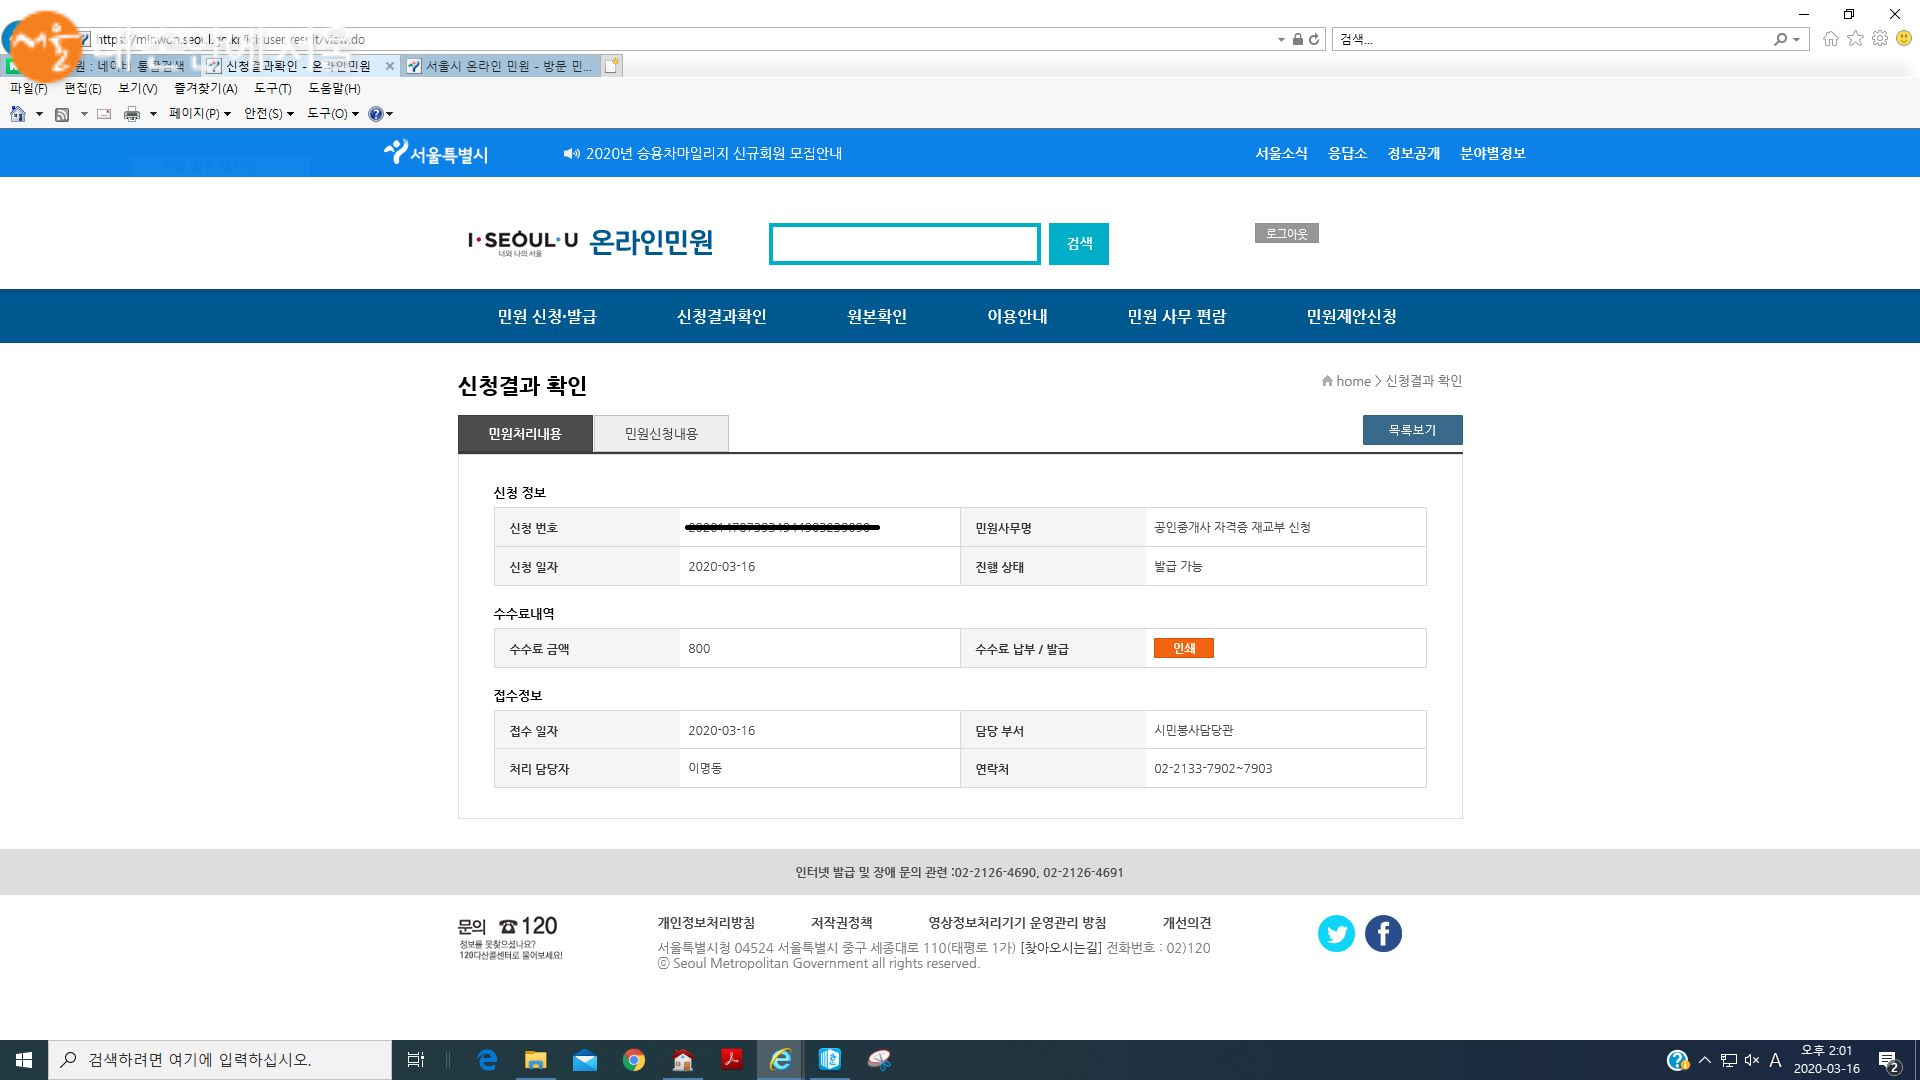
Task: Open new tab button in tab strip
Action: tap(612, 66)
